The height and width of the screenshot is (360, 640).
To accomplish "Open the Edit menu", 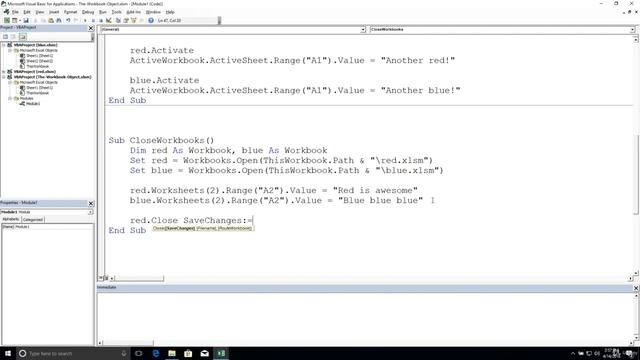I will click(27, 12).
